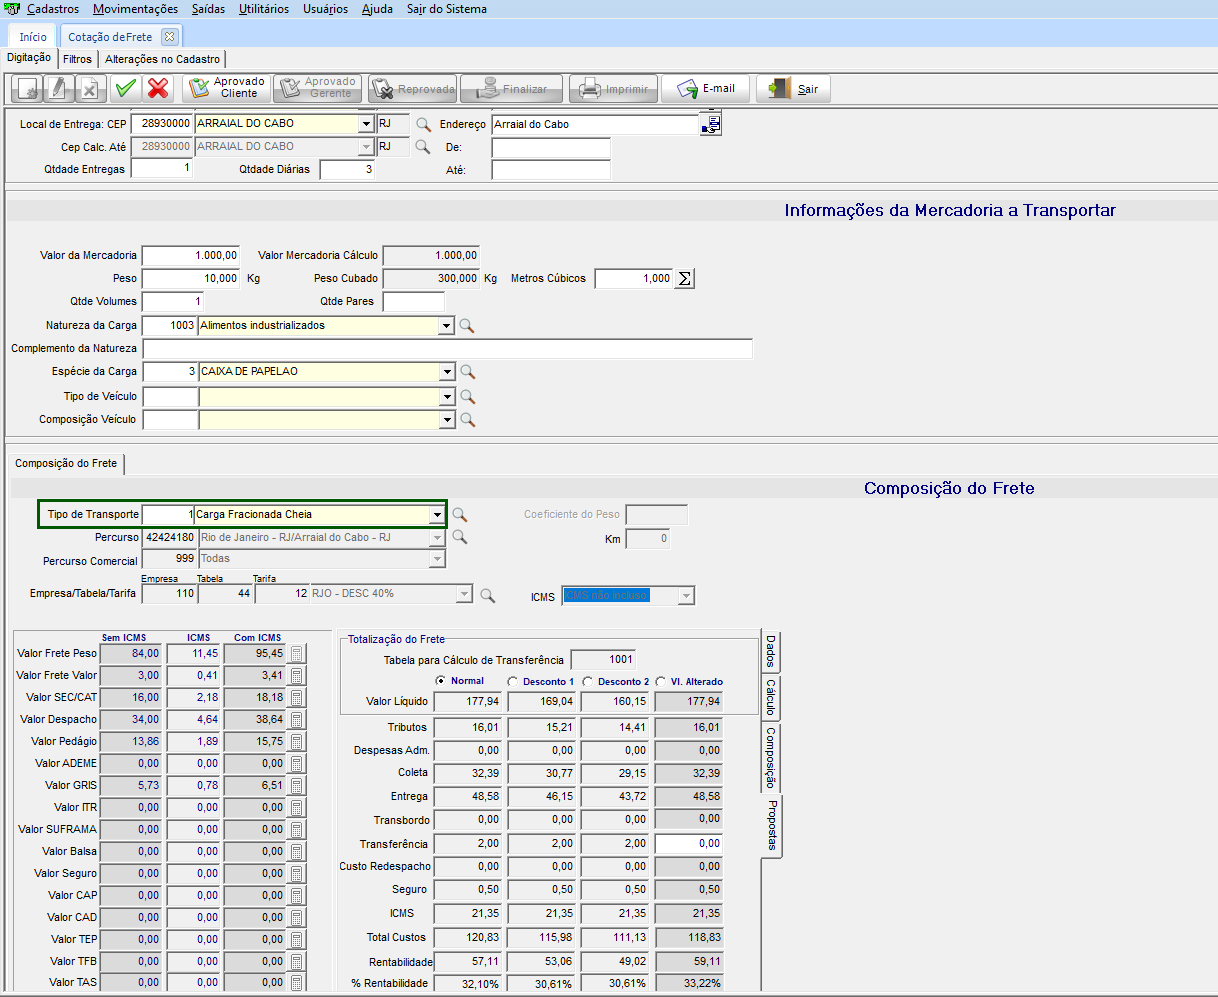Image resolution: width=1218 pixels, height=997 pixels.
Task: Open the address lookup icon beside Endereço
Action: tap(711, 125)
